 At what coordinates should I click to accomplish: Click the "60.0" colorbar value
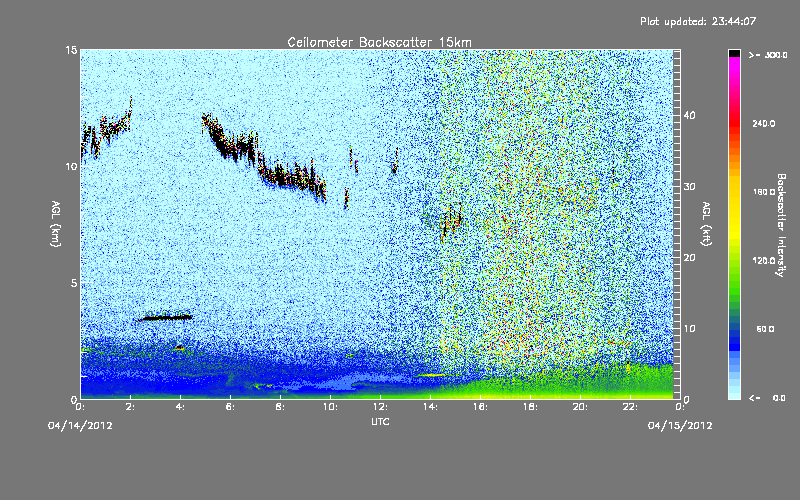[x=765, y=329]
